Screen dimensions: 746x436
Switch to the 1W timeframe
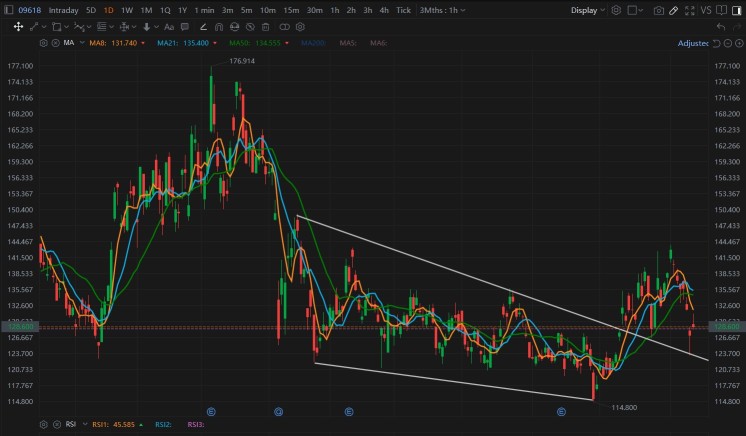pos(127,10)
